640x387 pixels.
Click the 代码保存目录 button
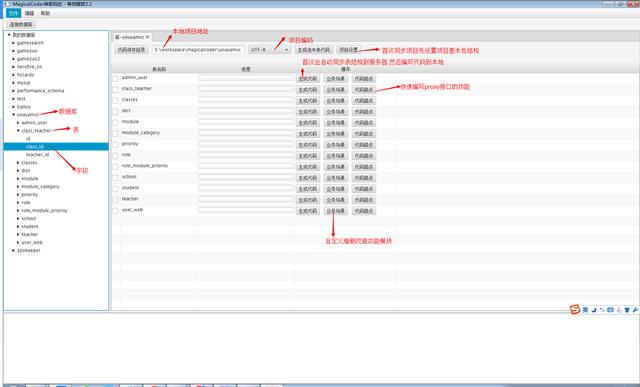[131, 49]
